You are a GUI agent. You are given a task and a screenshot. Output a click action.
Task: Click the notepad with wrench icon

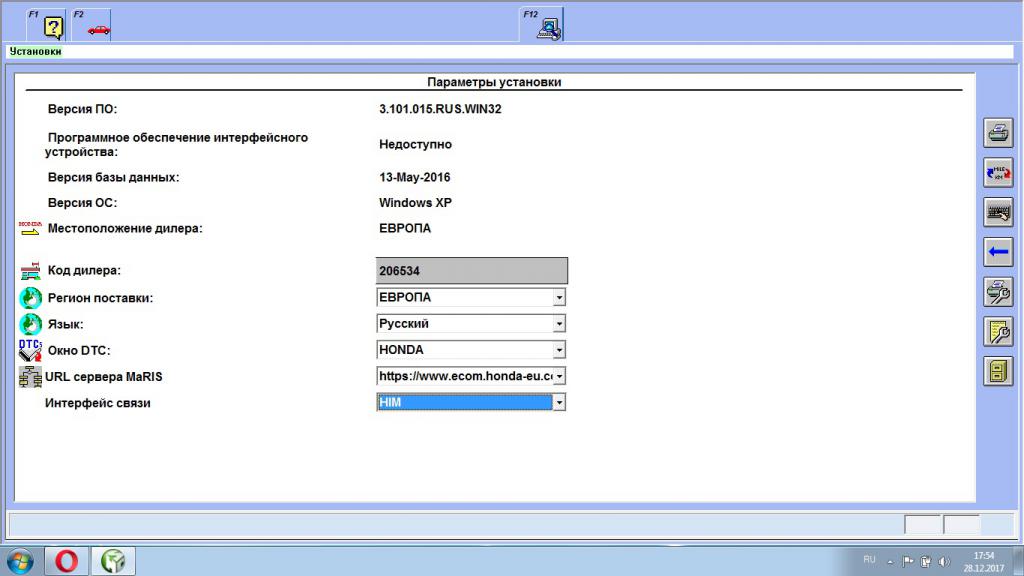(998, 331)
